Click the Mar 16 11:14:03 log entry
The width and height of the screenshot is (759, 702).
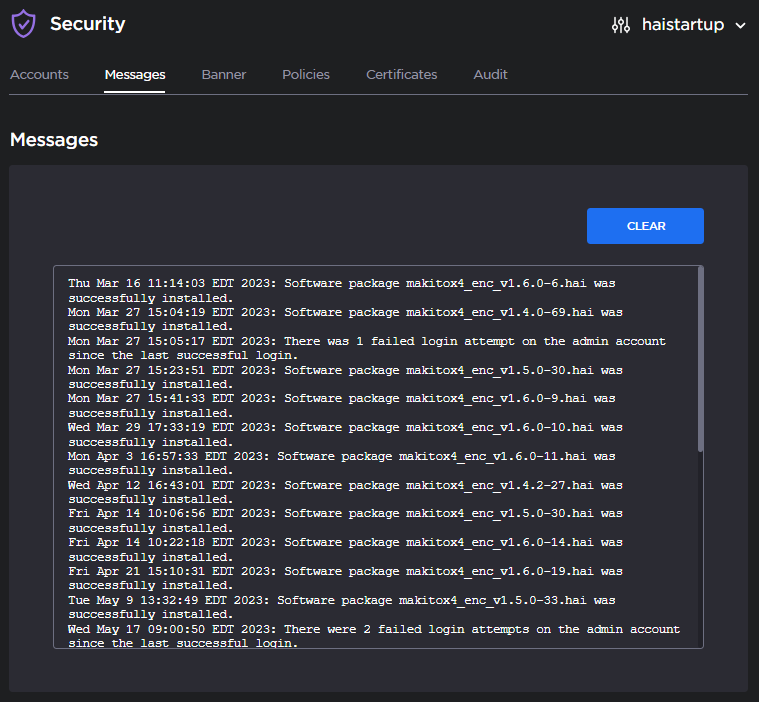(x=345, y=290)
